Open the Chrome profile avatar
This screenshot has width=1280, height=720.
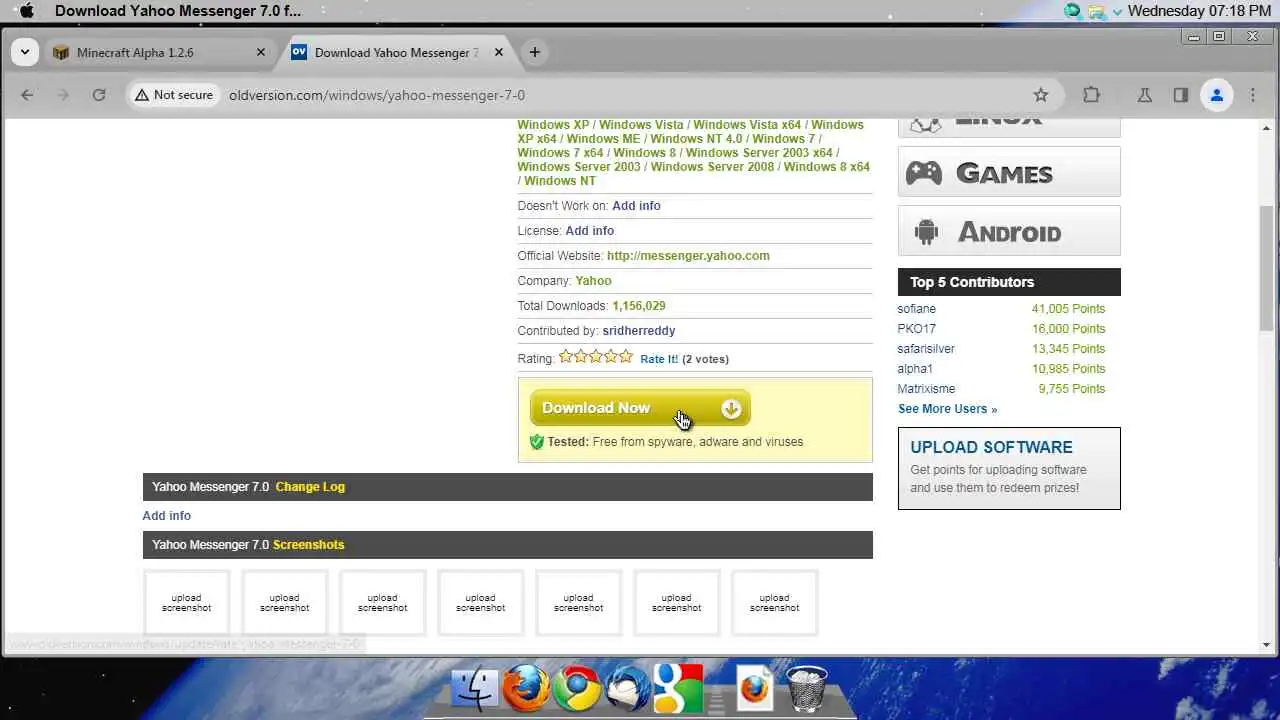click(x=1217, y=95)
